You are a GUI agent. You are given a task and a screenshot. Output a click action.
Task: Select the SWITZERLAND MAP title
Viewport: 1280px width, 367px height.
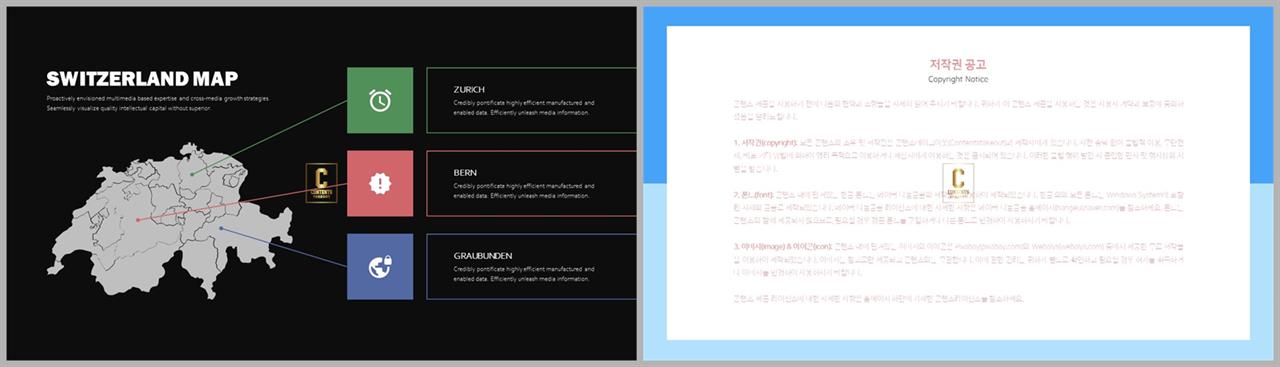tap(142, 79)
